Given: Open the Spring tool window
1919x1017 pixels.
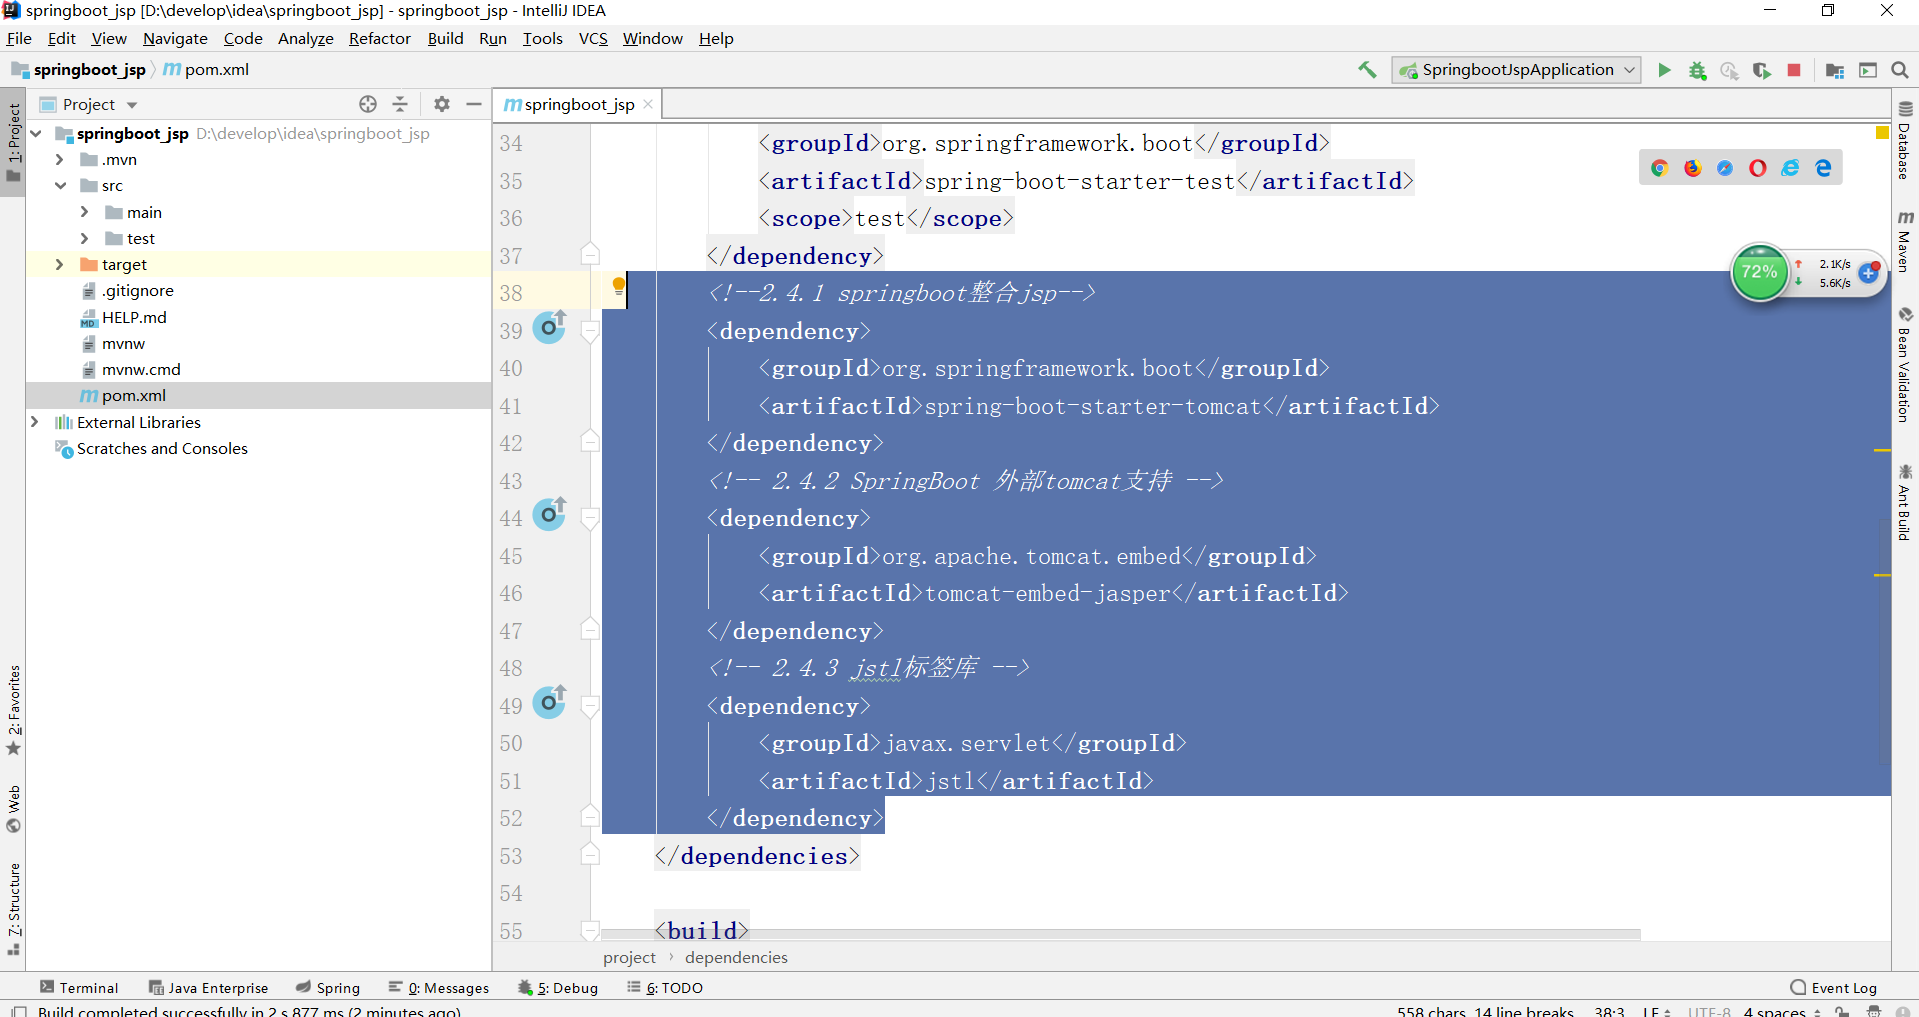Looking at the screenshot, I should point(328,987).
